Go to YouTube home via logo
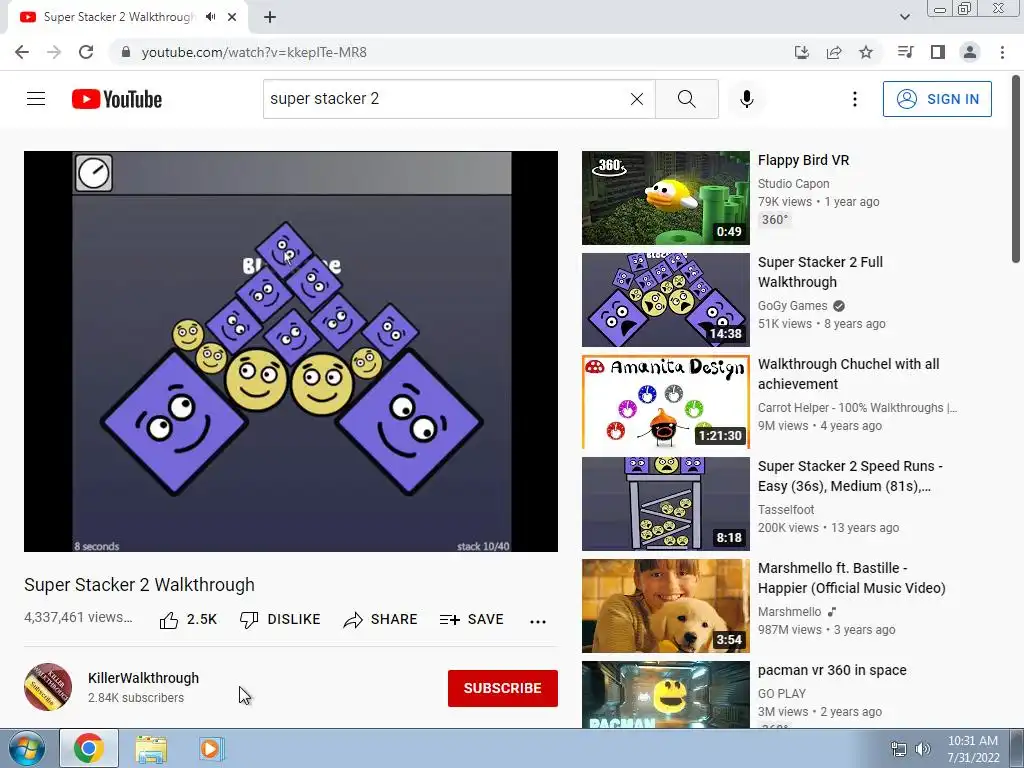 pos(117,99)
